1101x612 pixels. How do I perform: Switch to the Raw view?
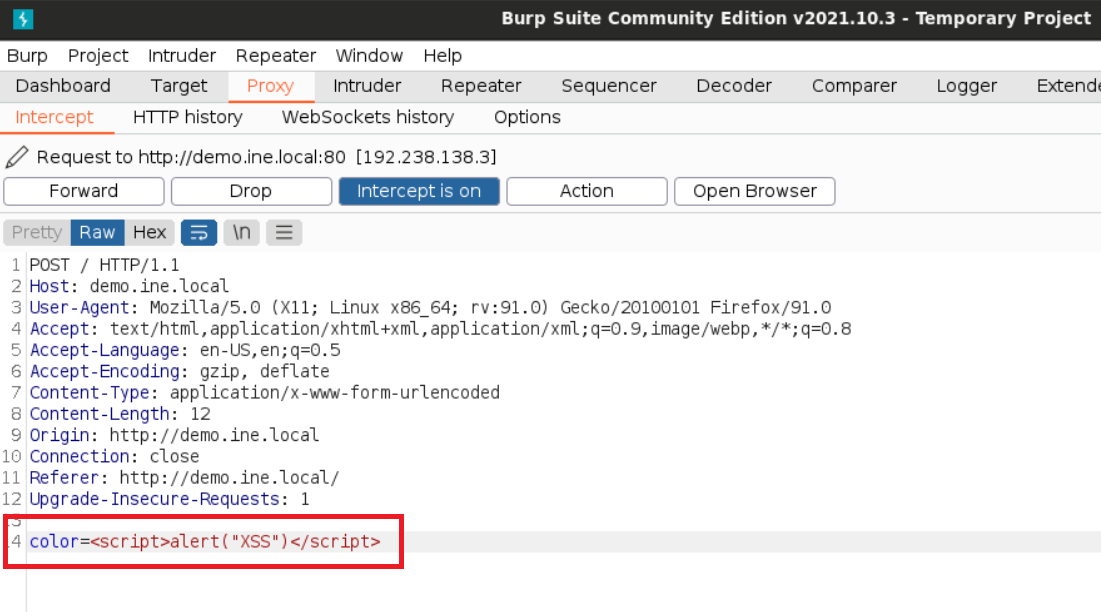coord(98,232)
